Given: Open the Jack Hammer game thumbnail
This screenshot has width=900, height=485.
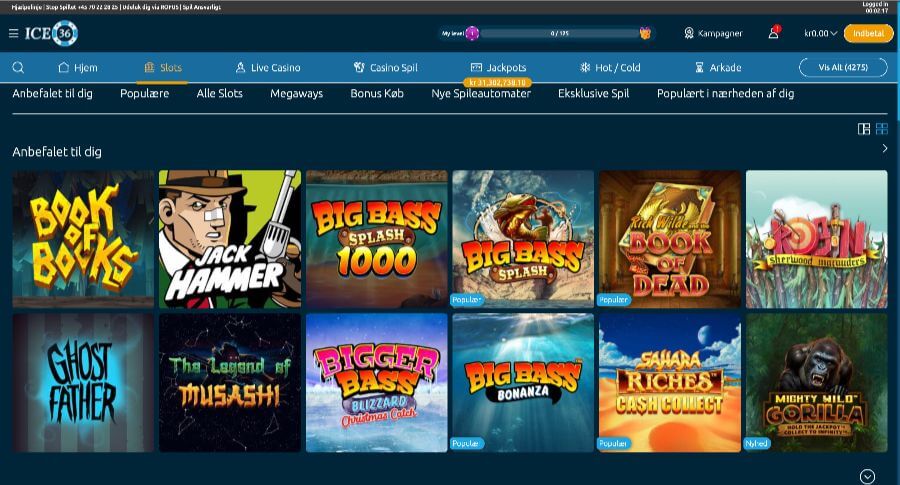Looking at the screenshot, I should coord(230,238).
